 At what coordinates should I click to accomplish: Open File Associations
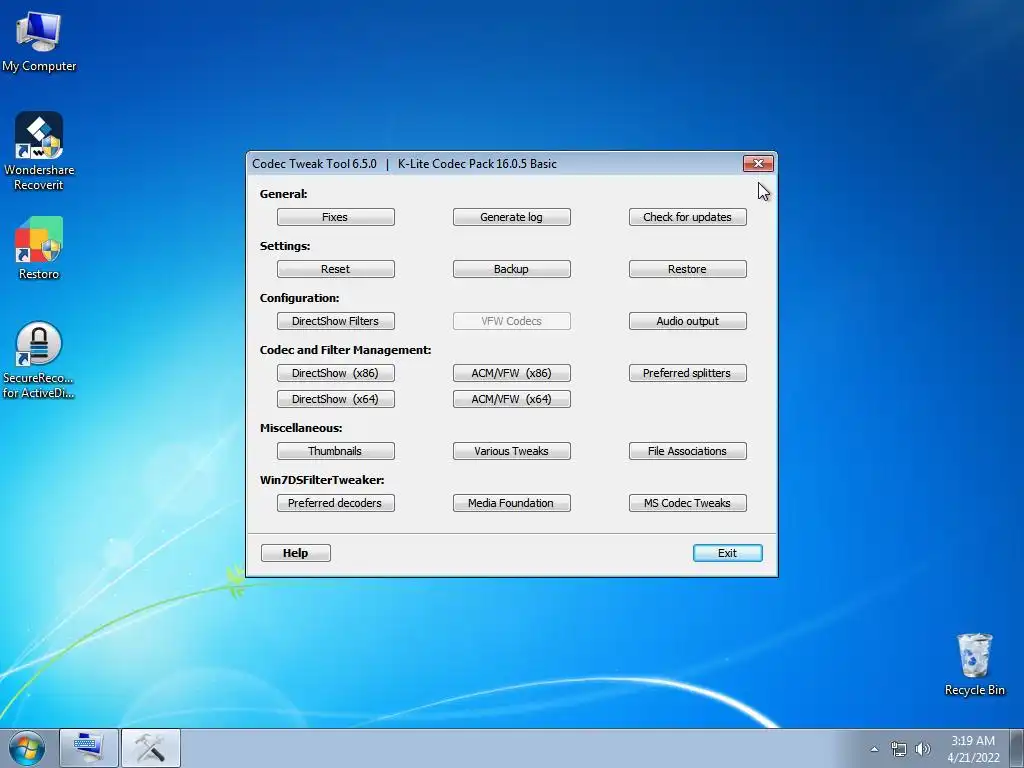click(688, 451)
